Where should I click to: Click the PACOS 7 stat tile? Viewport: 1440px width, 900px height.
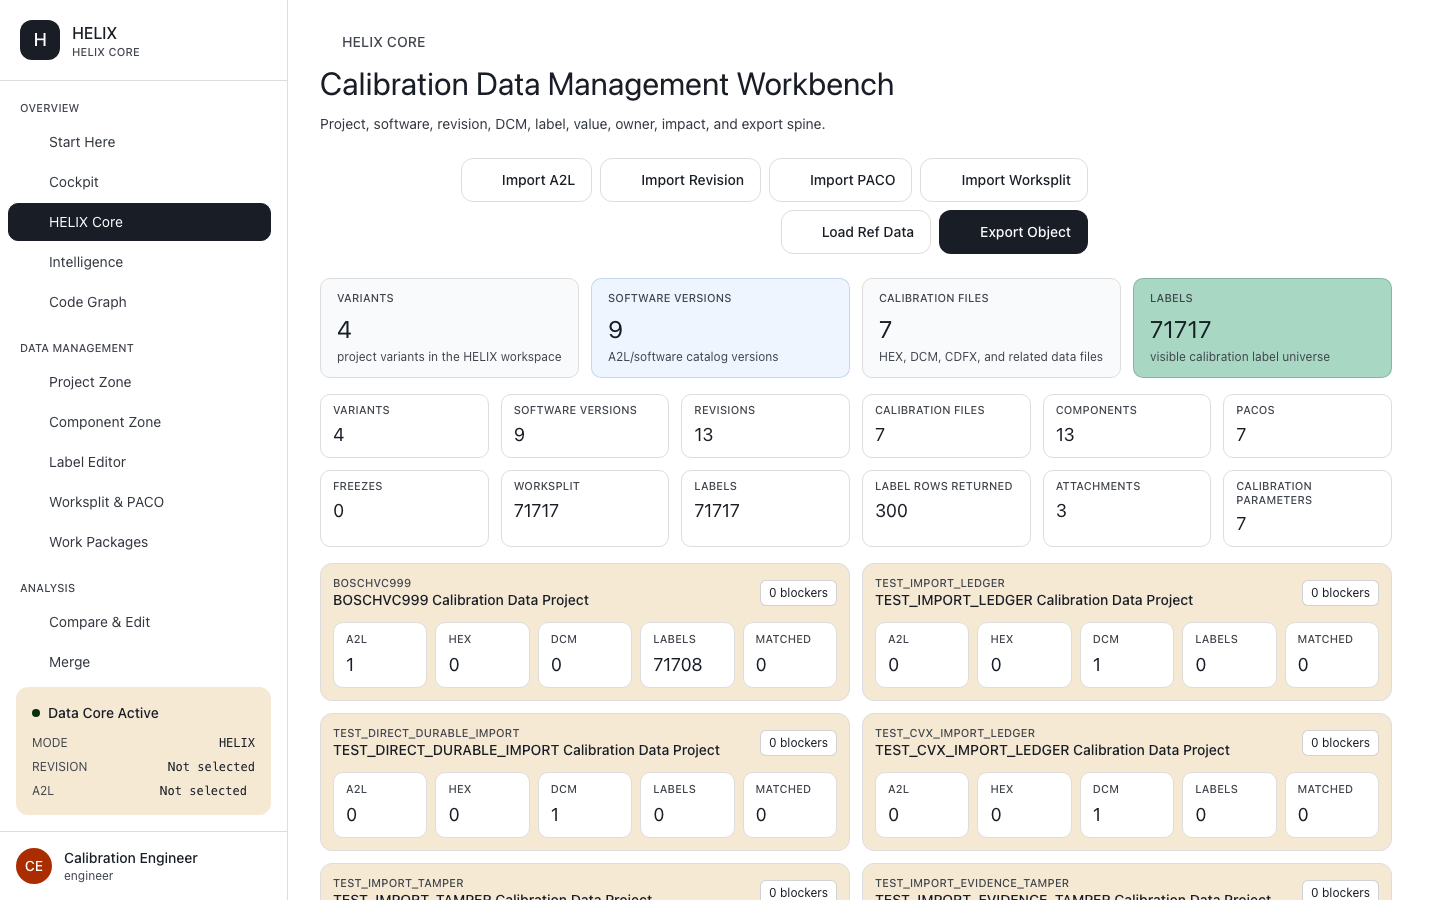coord(1307,426)
